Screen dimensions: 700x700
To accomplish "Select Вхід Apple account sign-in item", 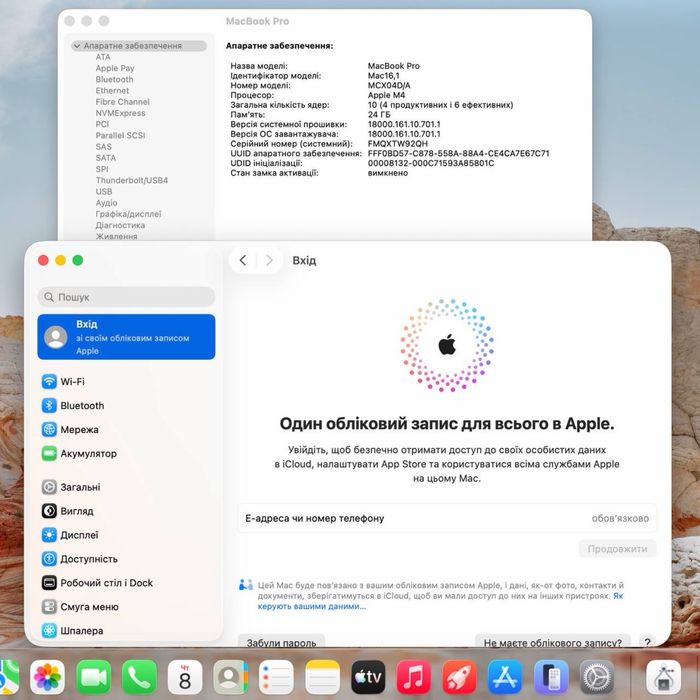I will [x=126, y=337].
